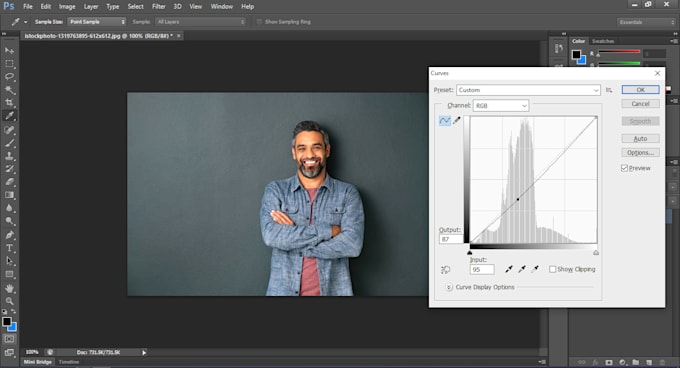Open the Filter menu
The width and height of the screenshot is (680, 368).
click(x=159, y=7)
